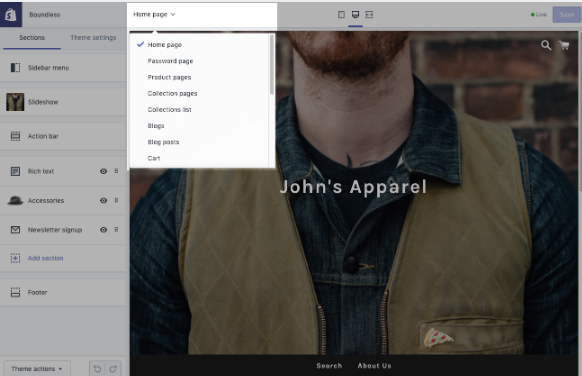Open the Slideshow section thumbnail

15,102
